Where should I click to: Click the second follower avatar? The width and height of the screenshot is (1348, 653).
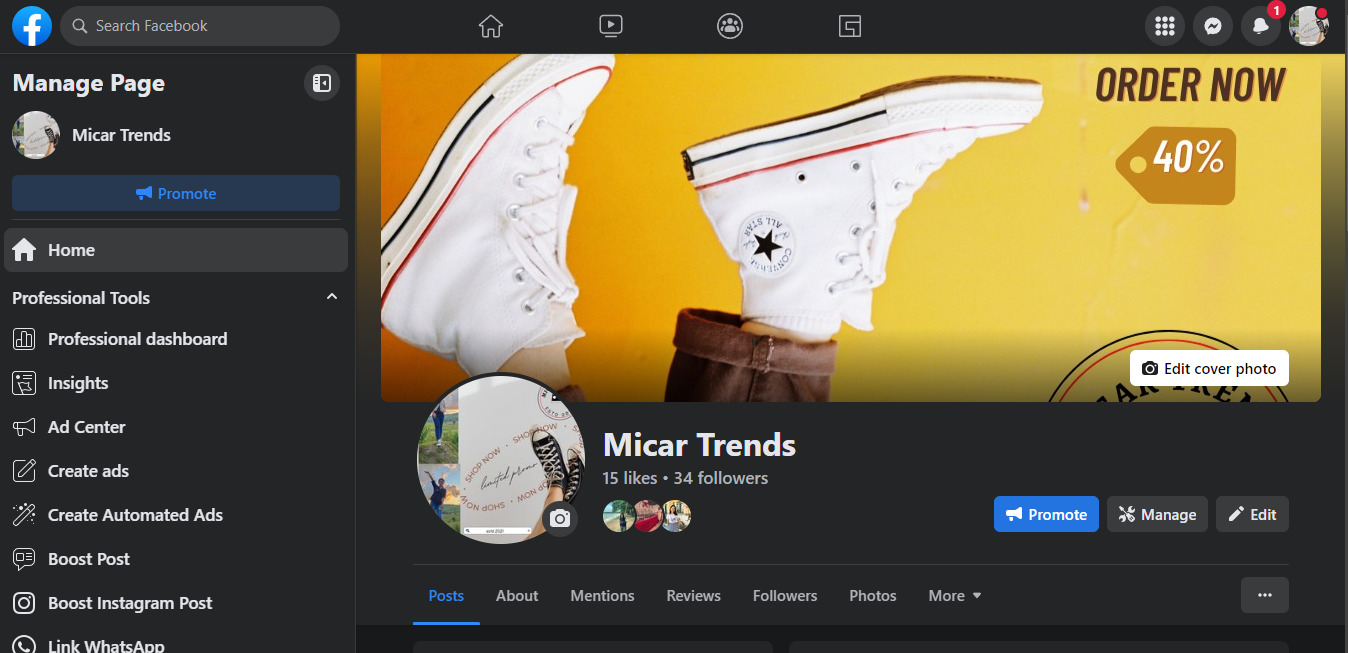click(x=647, y=516)
